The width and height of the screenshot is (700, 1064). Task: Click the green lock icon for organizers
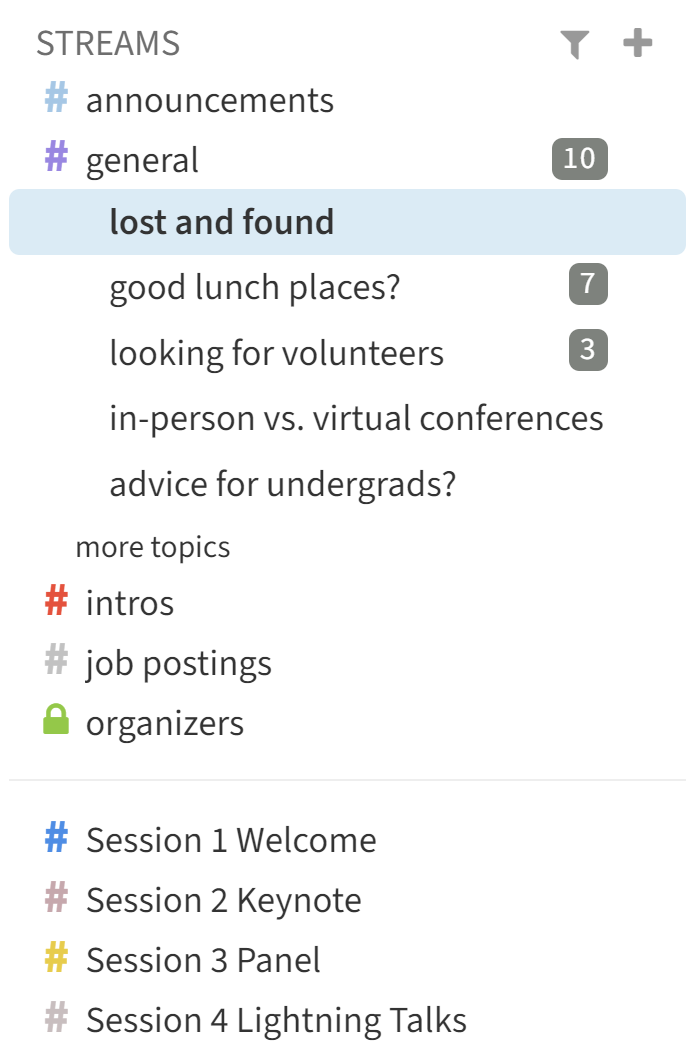(57, 721)
